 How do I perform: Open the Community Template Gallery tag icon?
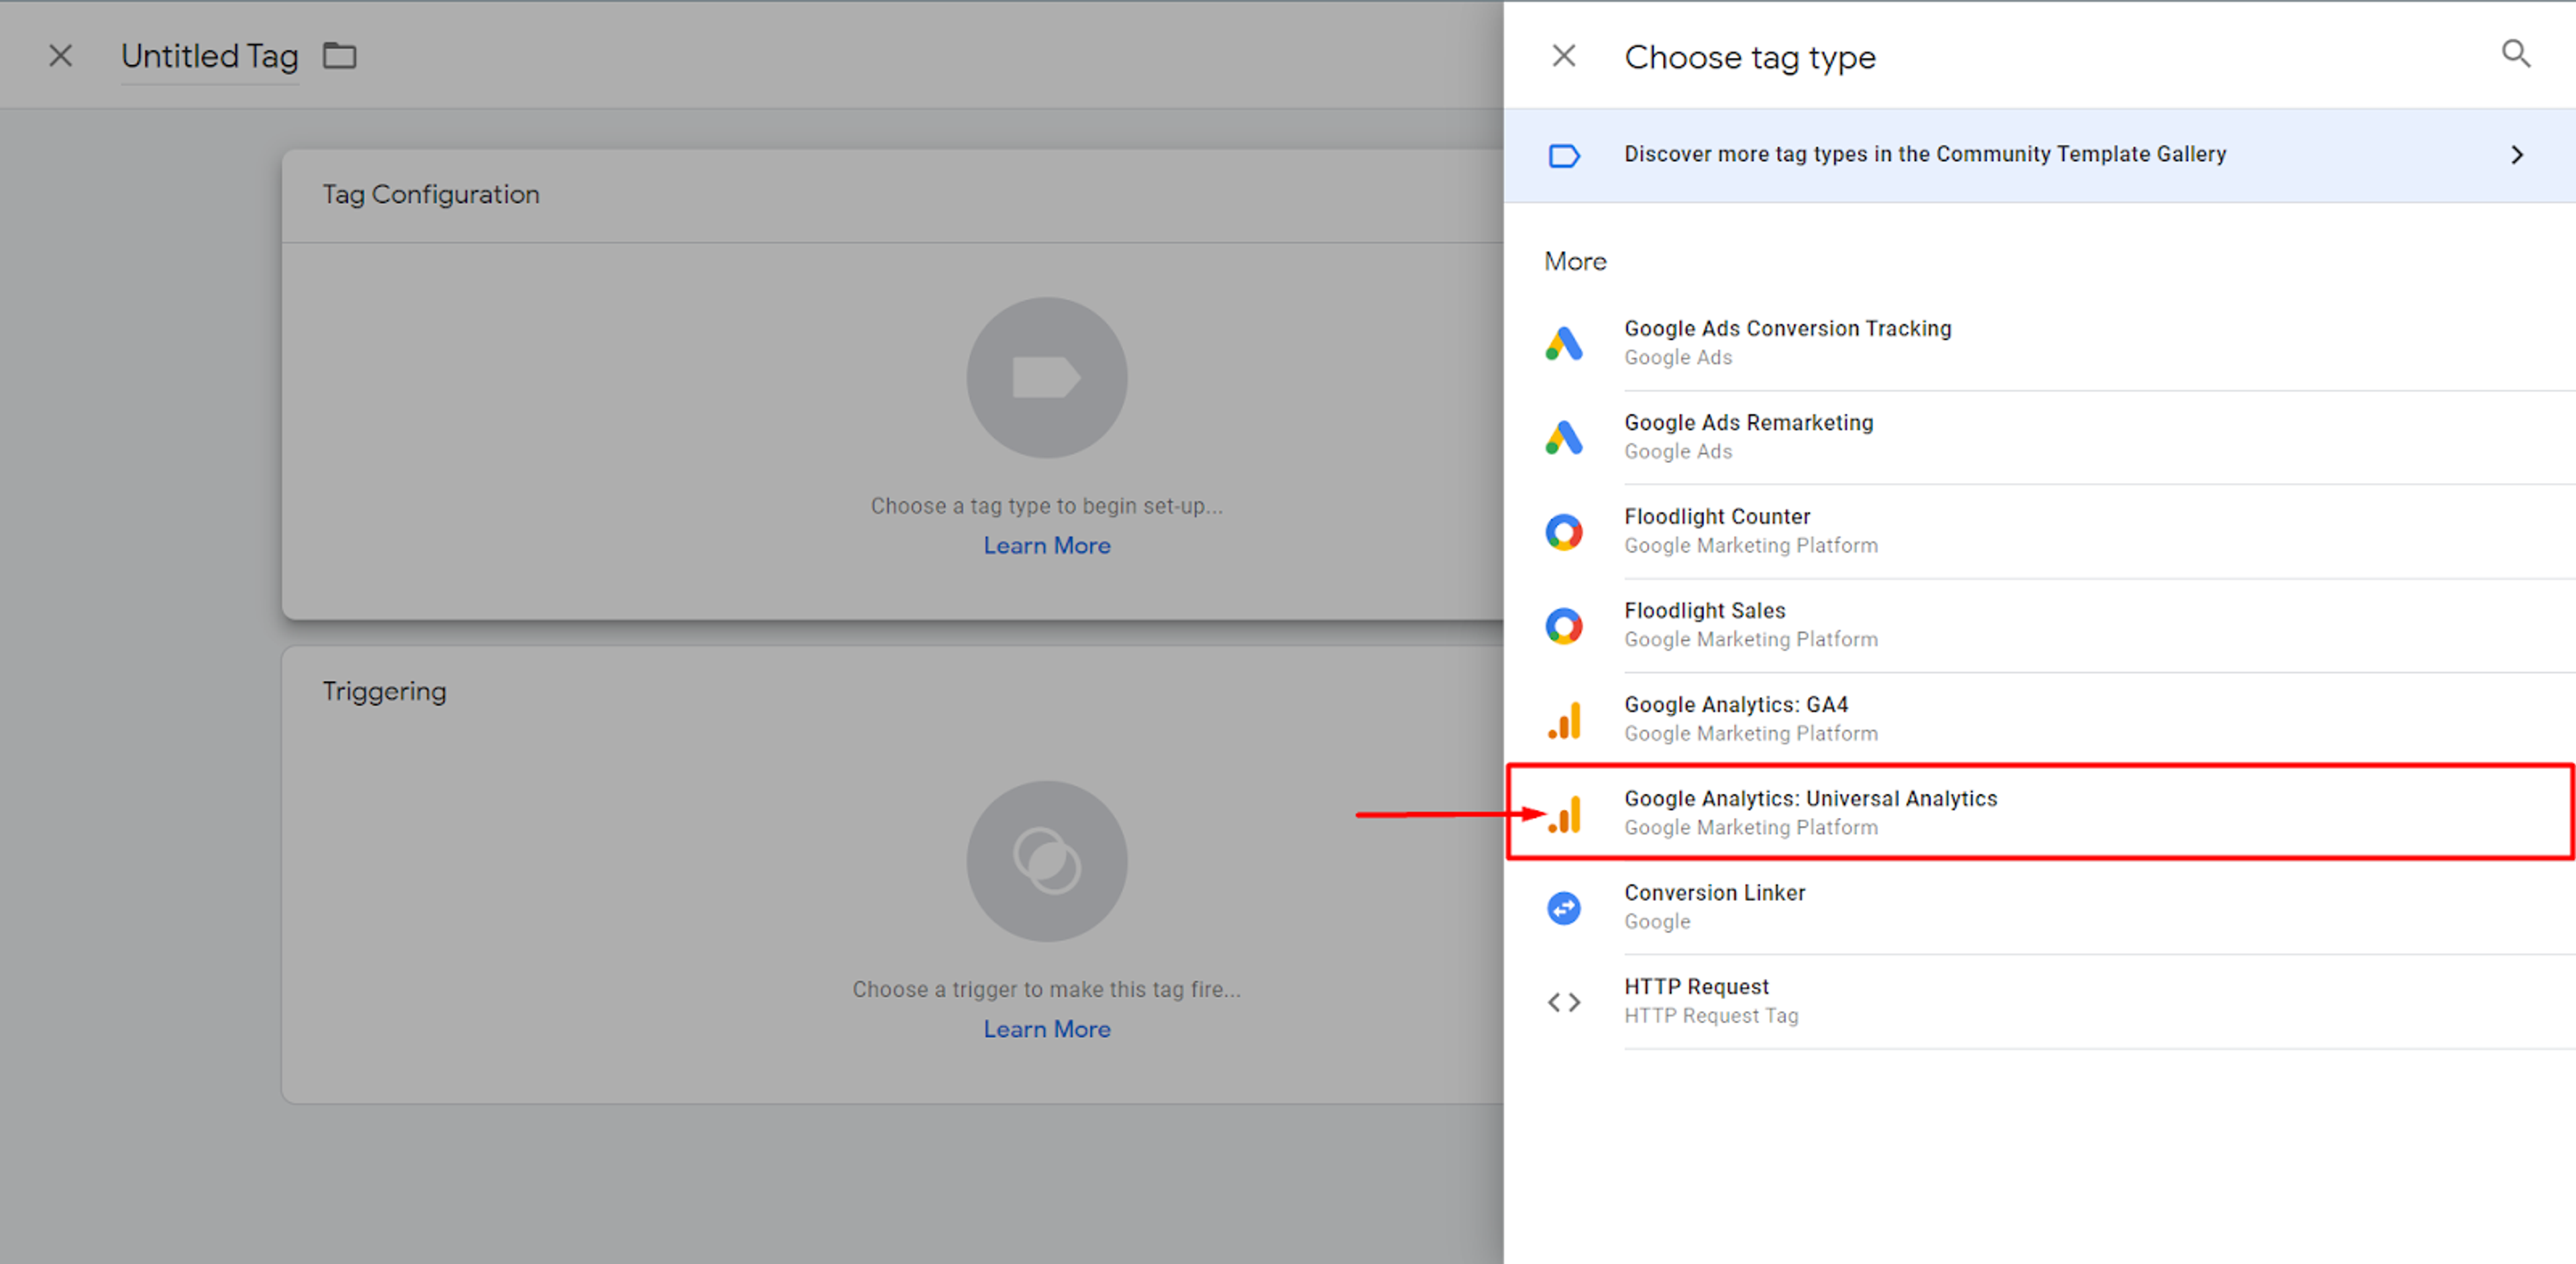[1564, 156]
